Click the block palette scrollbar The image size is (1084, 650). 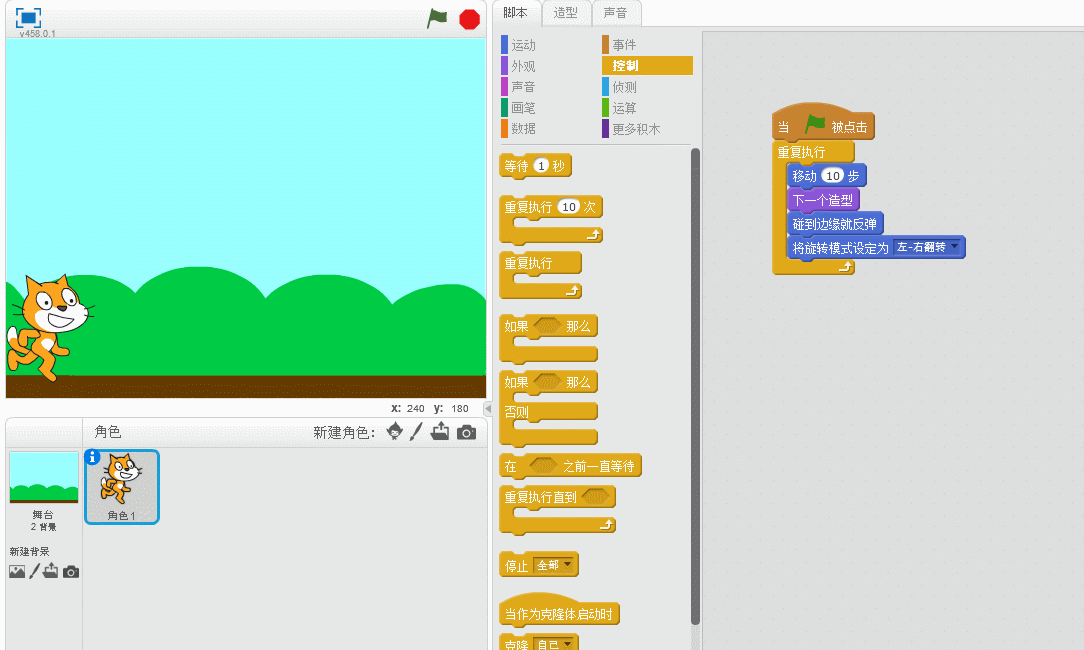point(695,387)
